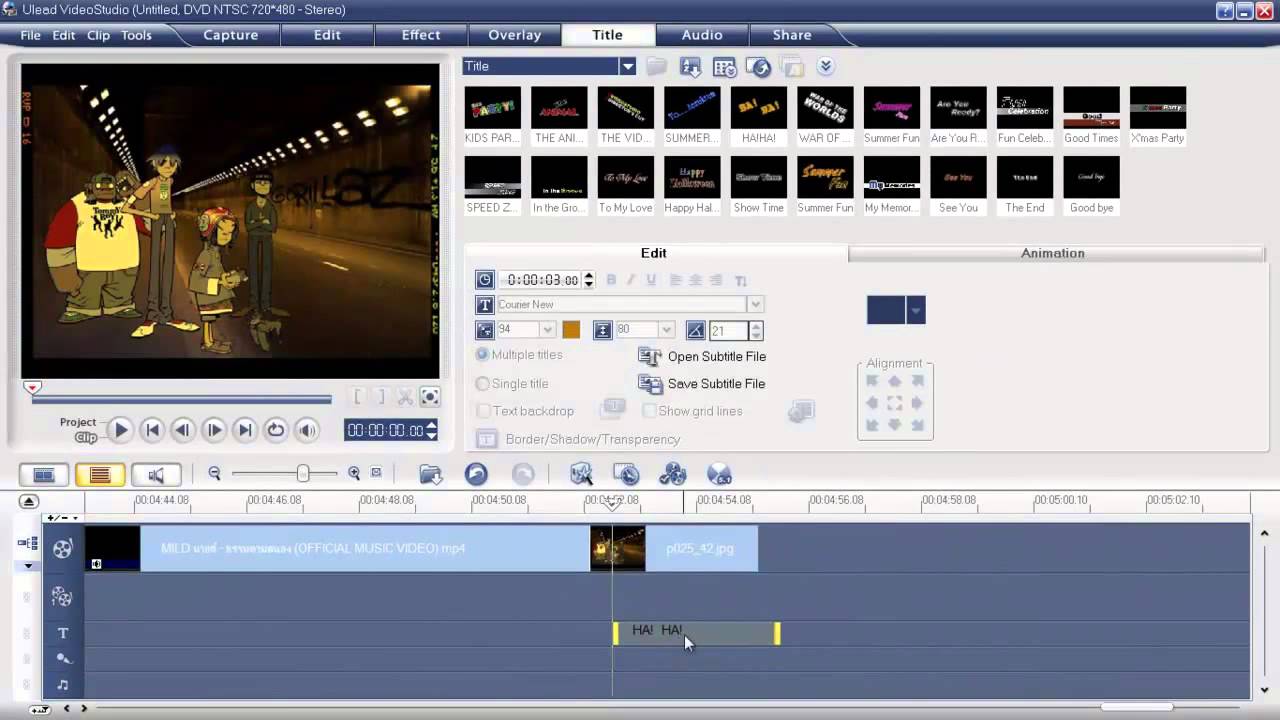Adjust the title duration stepper arrows
This screenshot has height=720, width=1280.
tap(588, 280)
